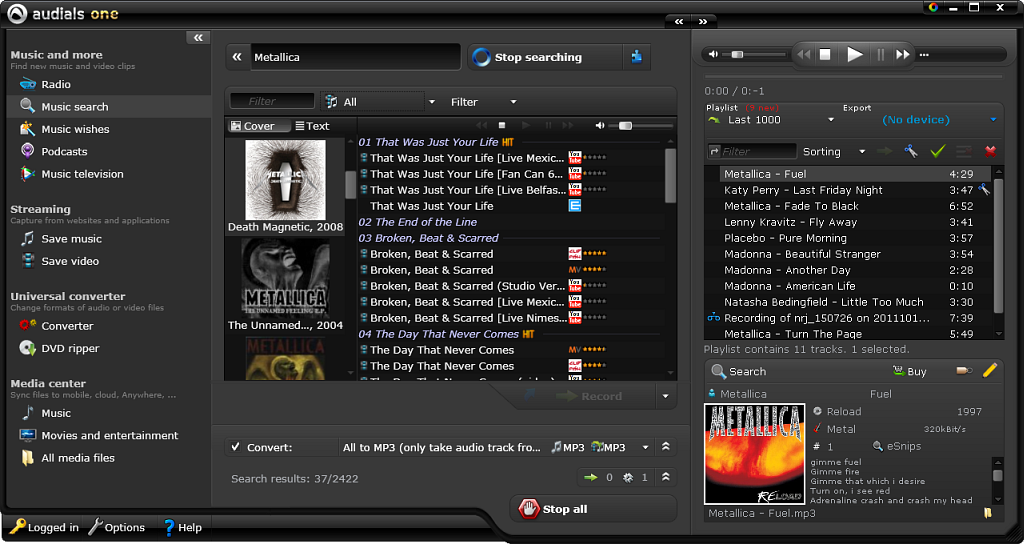Collapse the left sidebar panel
The height and width of the screenshot is (544, 1024).
coord(198,38)
